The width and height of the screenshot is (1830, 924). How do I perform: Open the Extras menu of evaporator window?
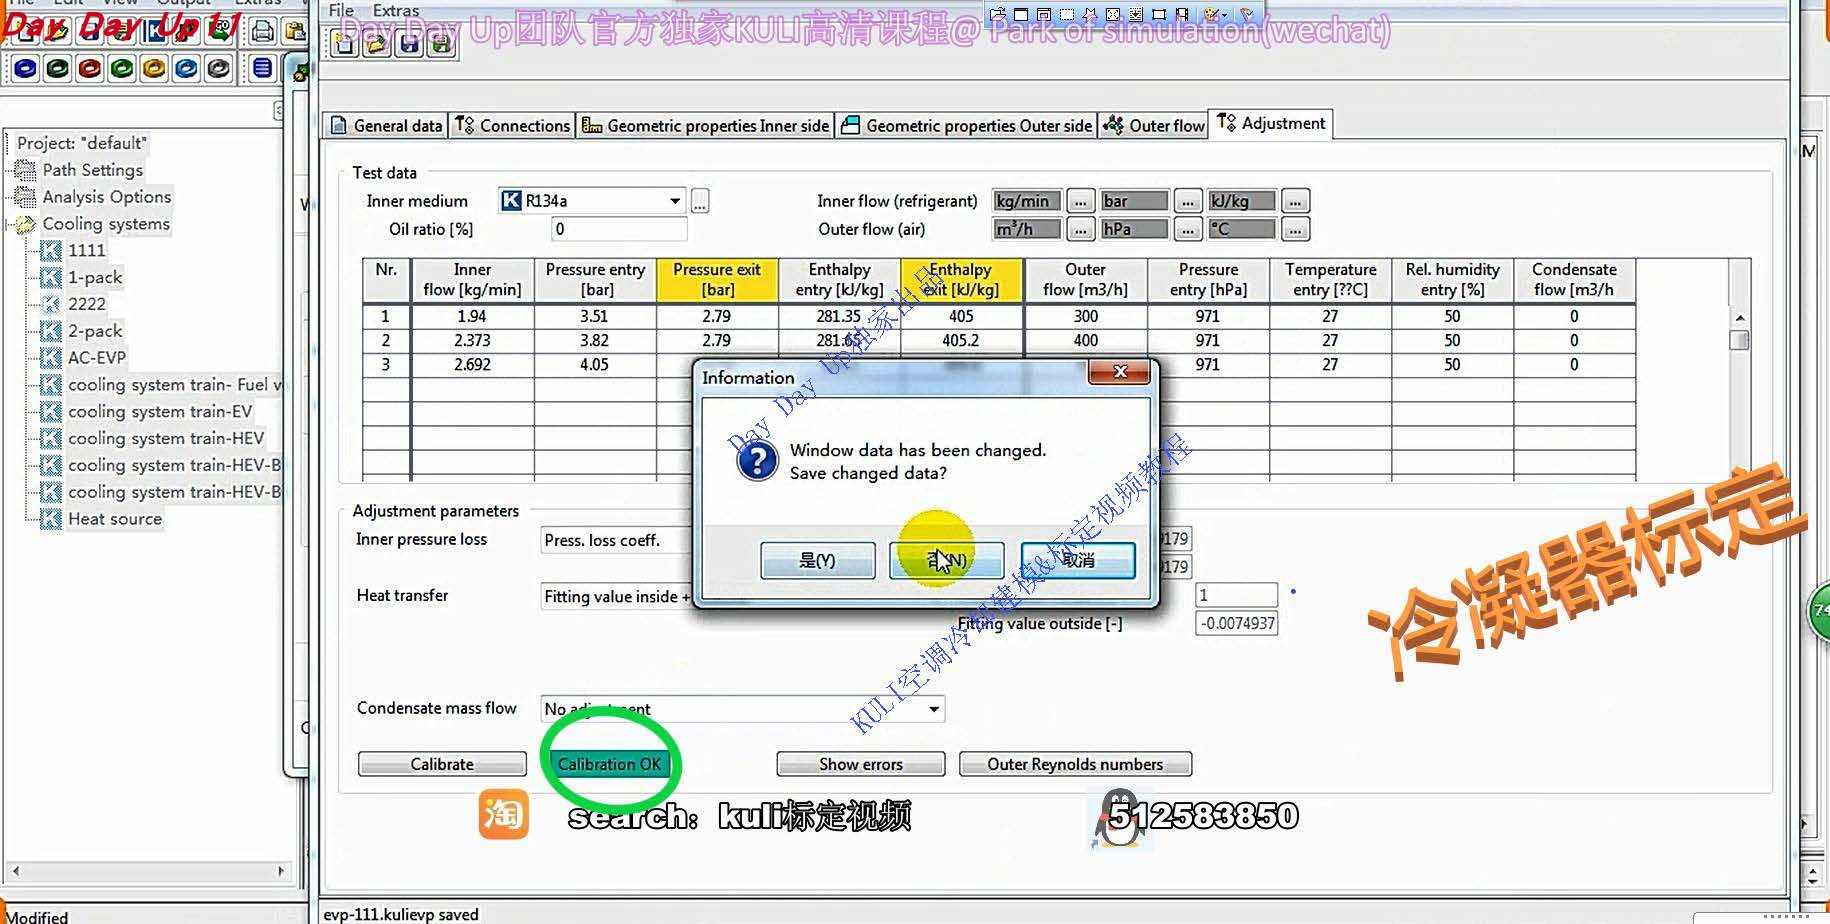pyautogui.click(x=396, y=10)
